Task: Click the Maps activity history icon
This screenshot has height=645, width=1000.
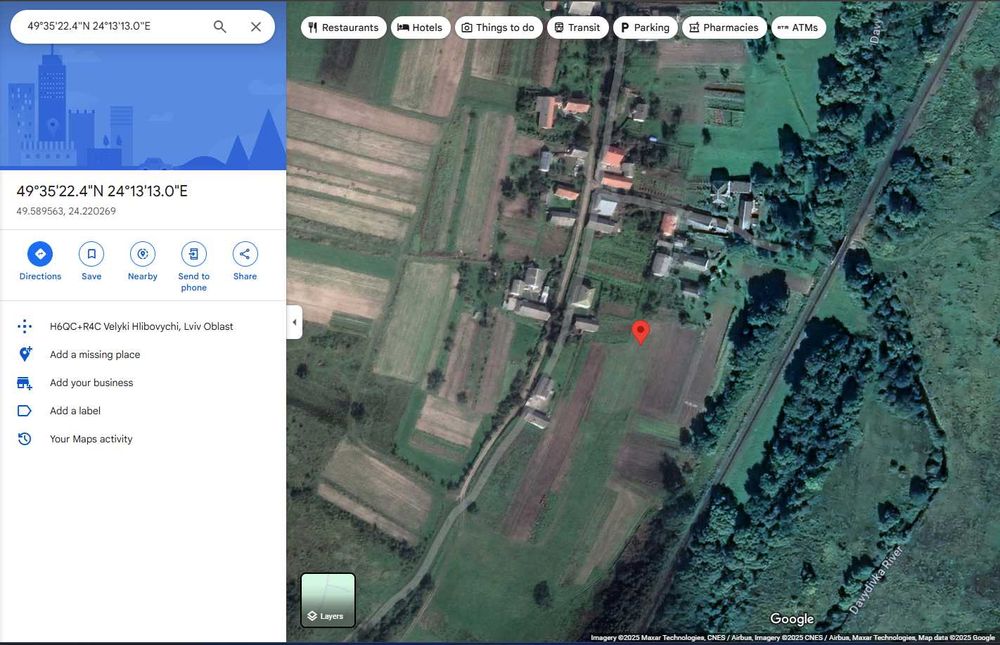Action: click(x=24, y=439)
